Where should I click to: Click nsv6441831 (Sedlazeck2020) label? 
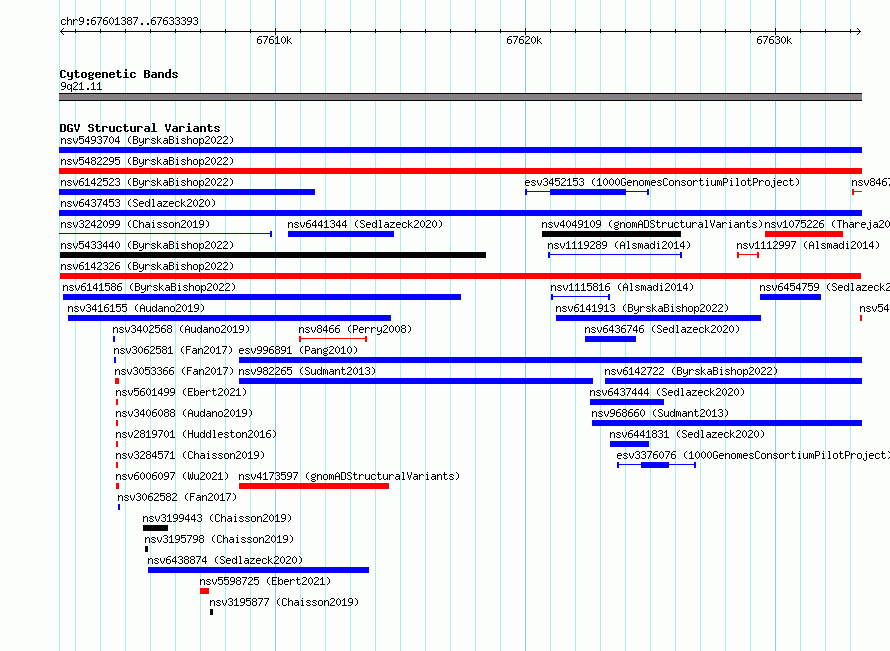tap(687, 434)
